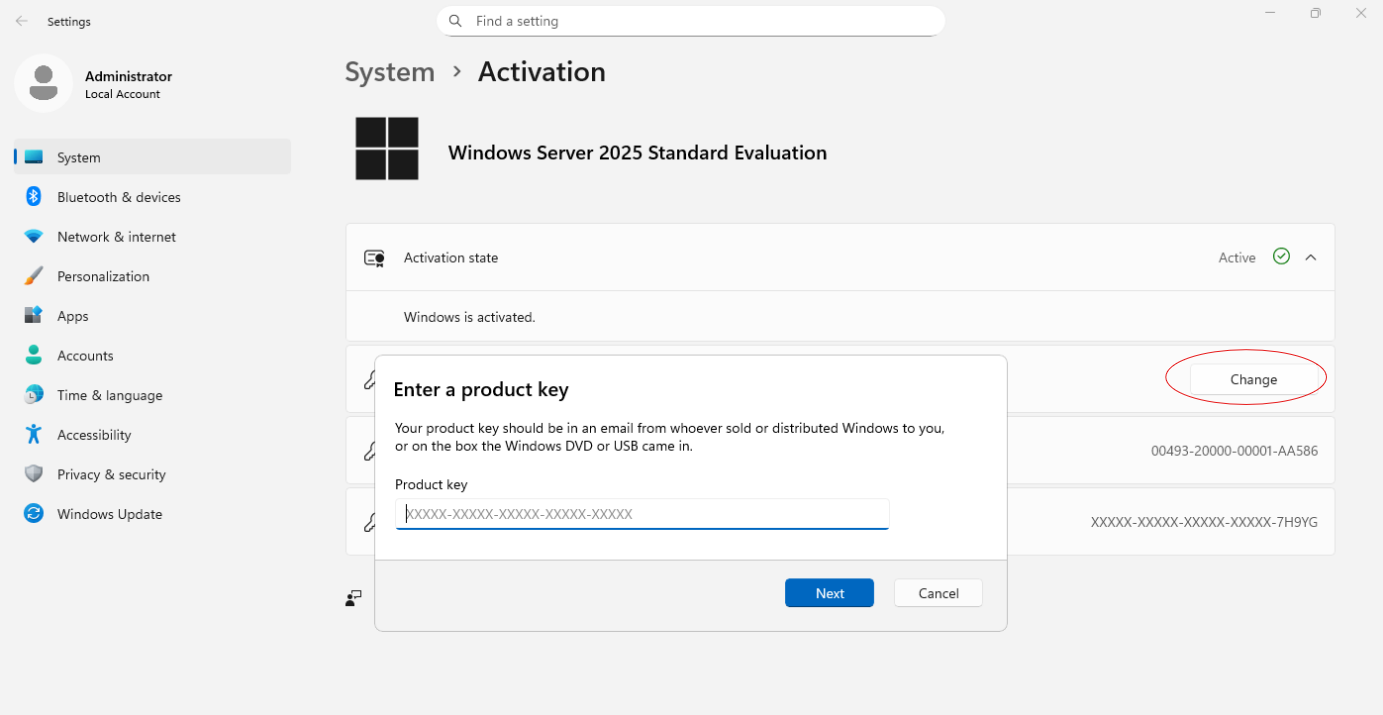Click the Time & language globe icon
The height and width of the screenshot is (715, 1383).
[34, 394]
